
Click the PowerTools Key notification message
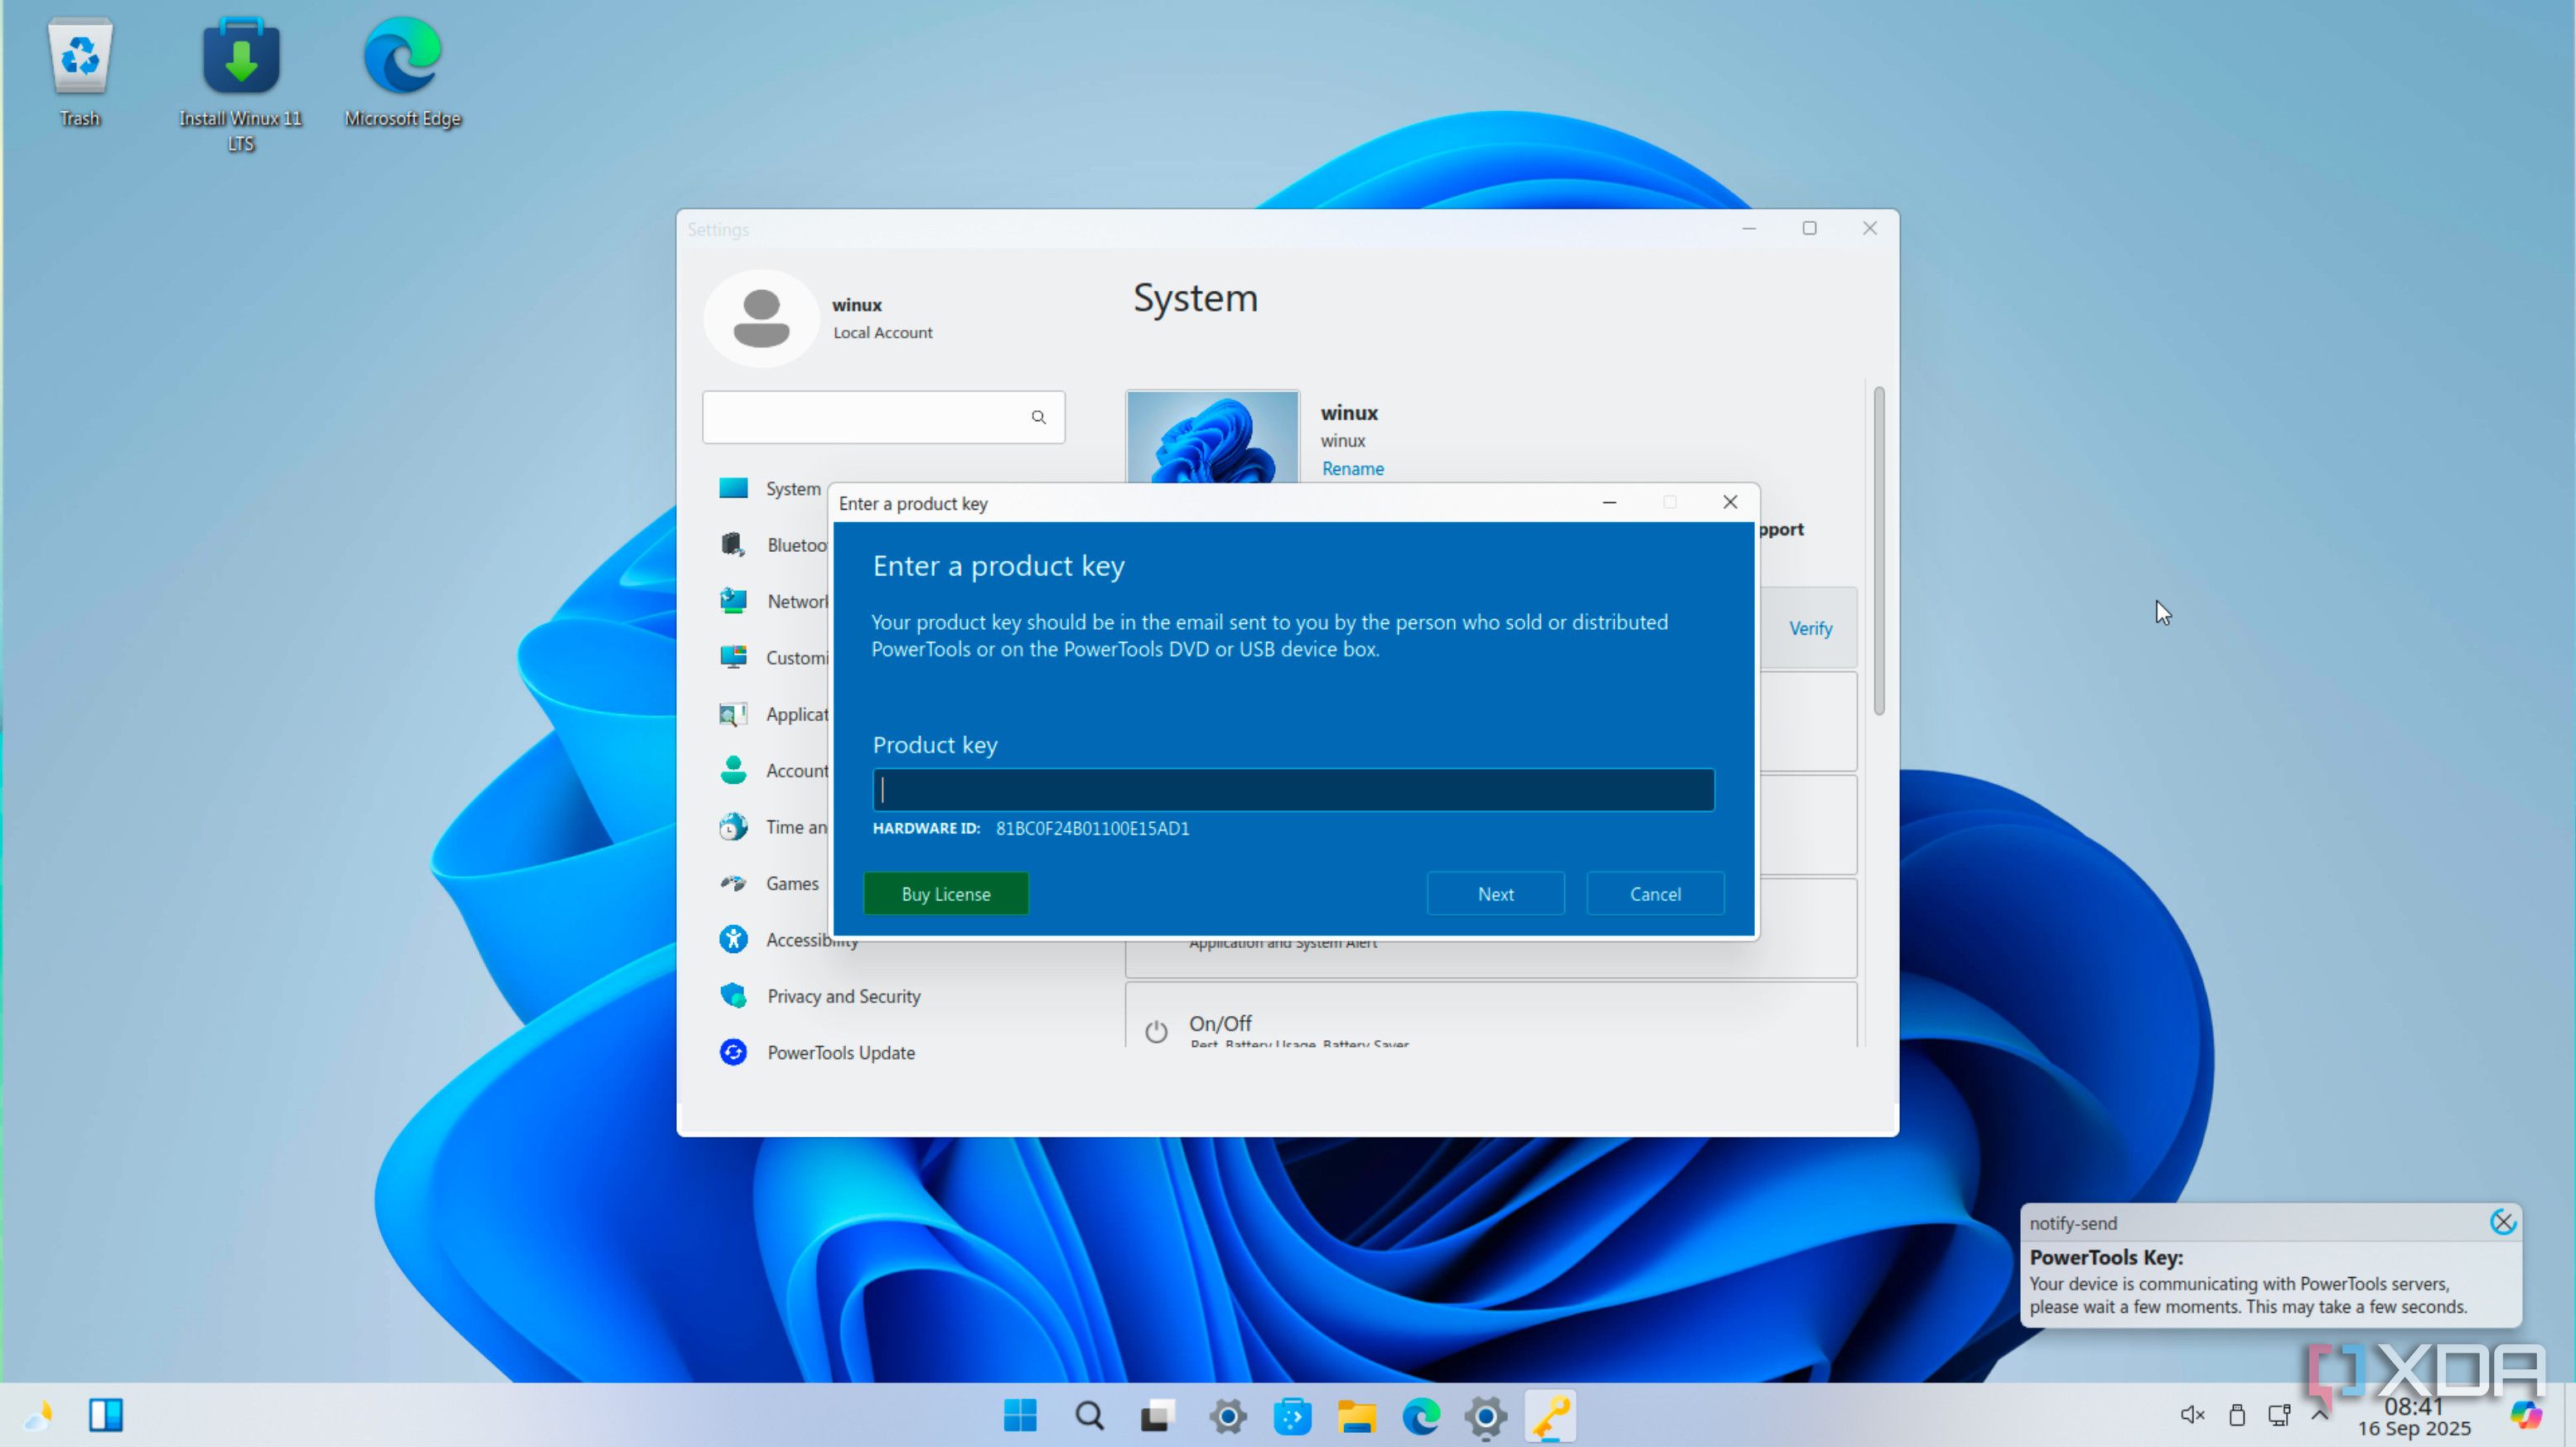pyautogui.click(x=2248, y=1295)
